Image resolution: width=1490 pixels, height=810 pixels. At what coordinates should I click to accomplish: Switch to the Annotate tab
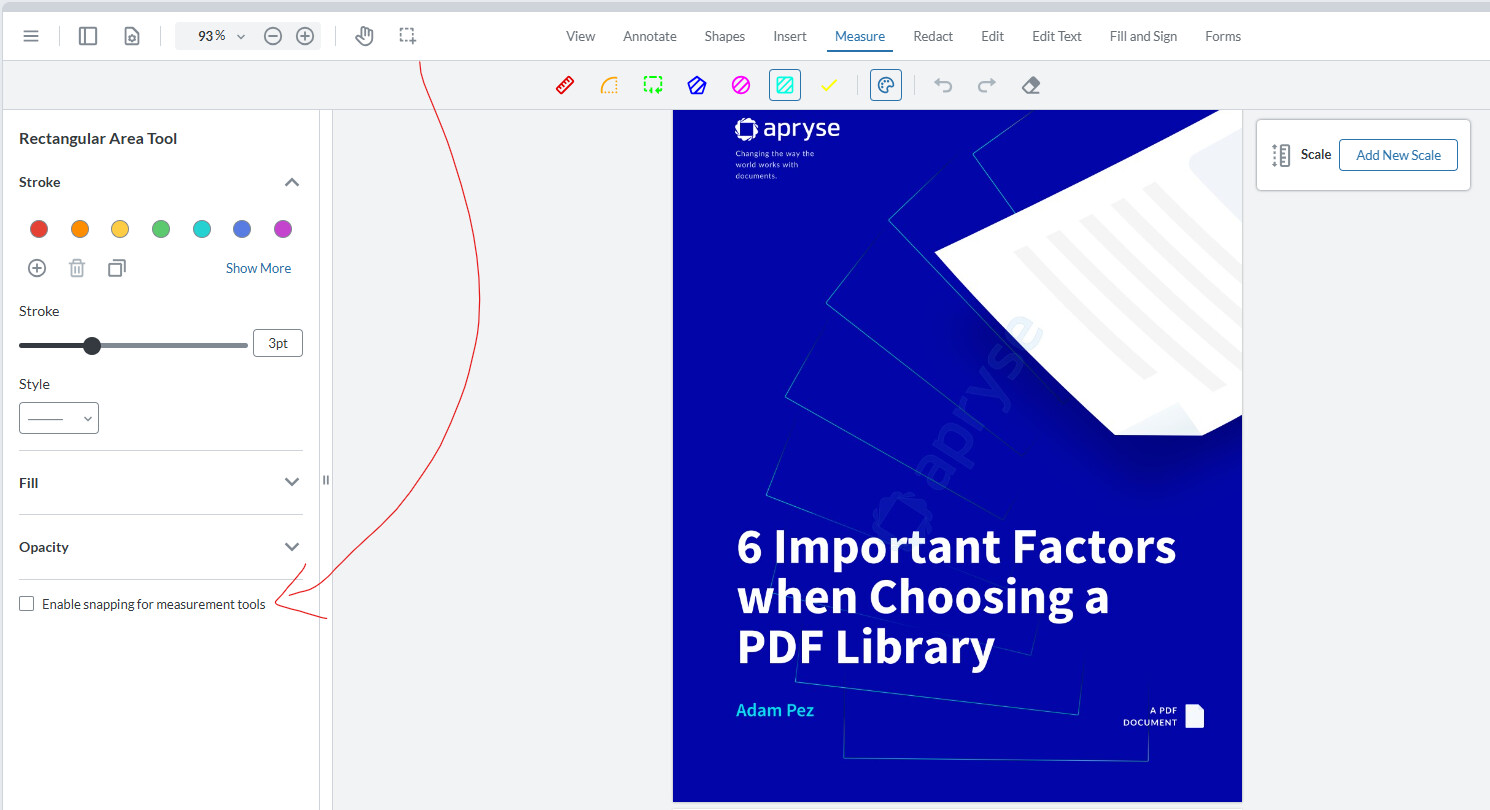pos(650,36)
